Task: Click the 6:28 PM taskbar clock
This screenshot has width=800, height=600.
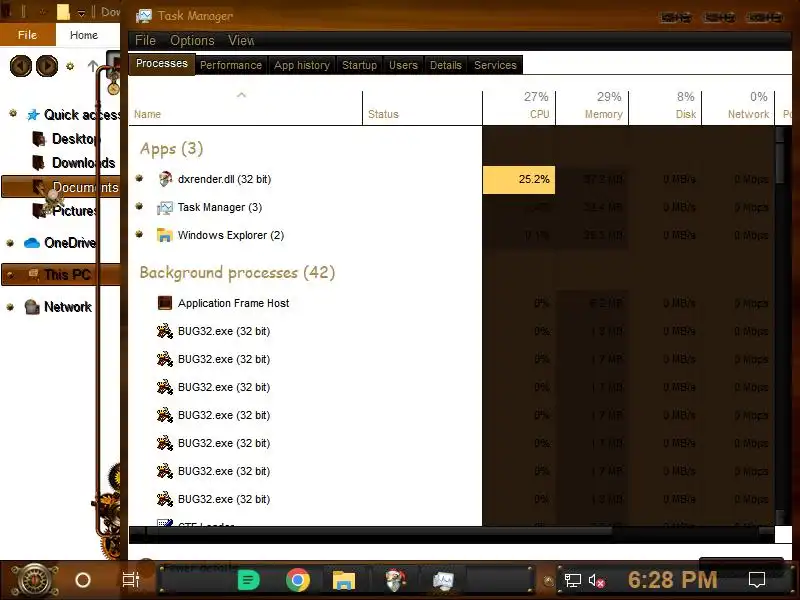Action: click(x=672, y=580)
